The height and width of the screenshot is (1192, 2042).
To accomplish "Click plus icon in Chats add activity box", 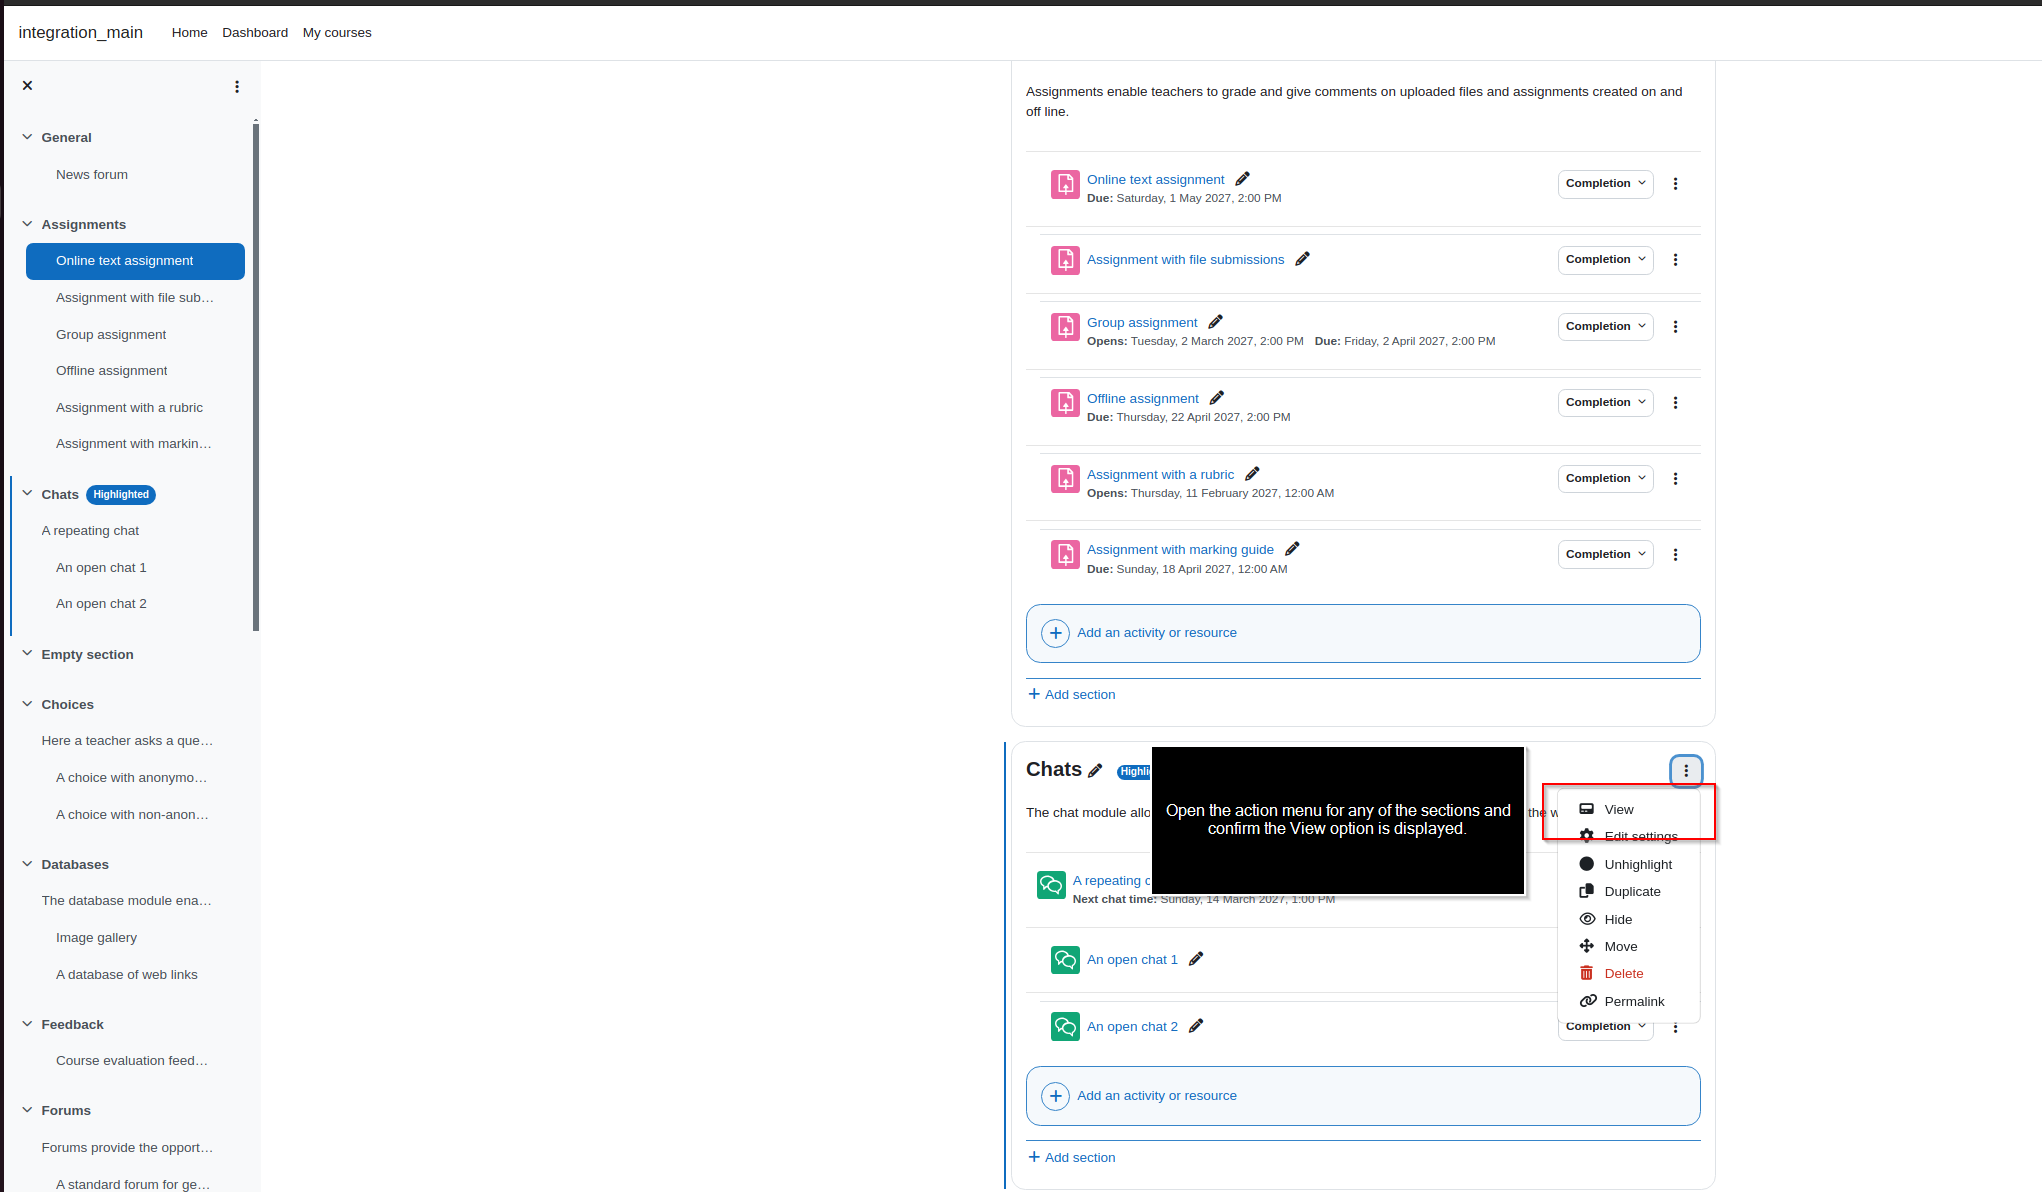I will click(x=1055, y=1096).
